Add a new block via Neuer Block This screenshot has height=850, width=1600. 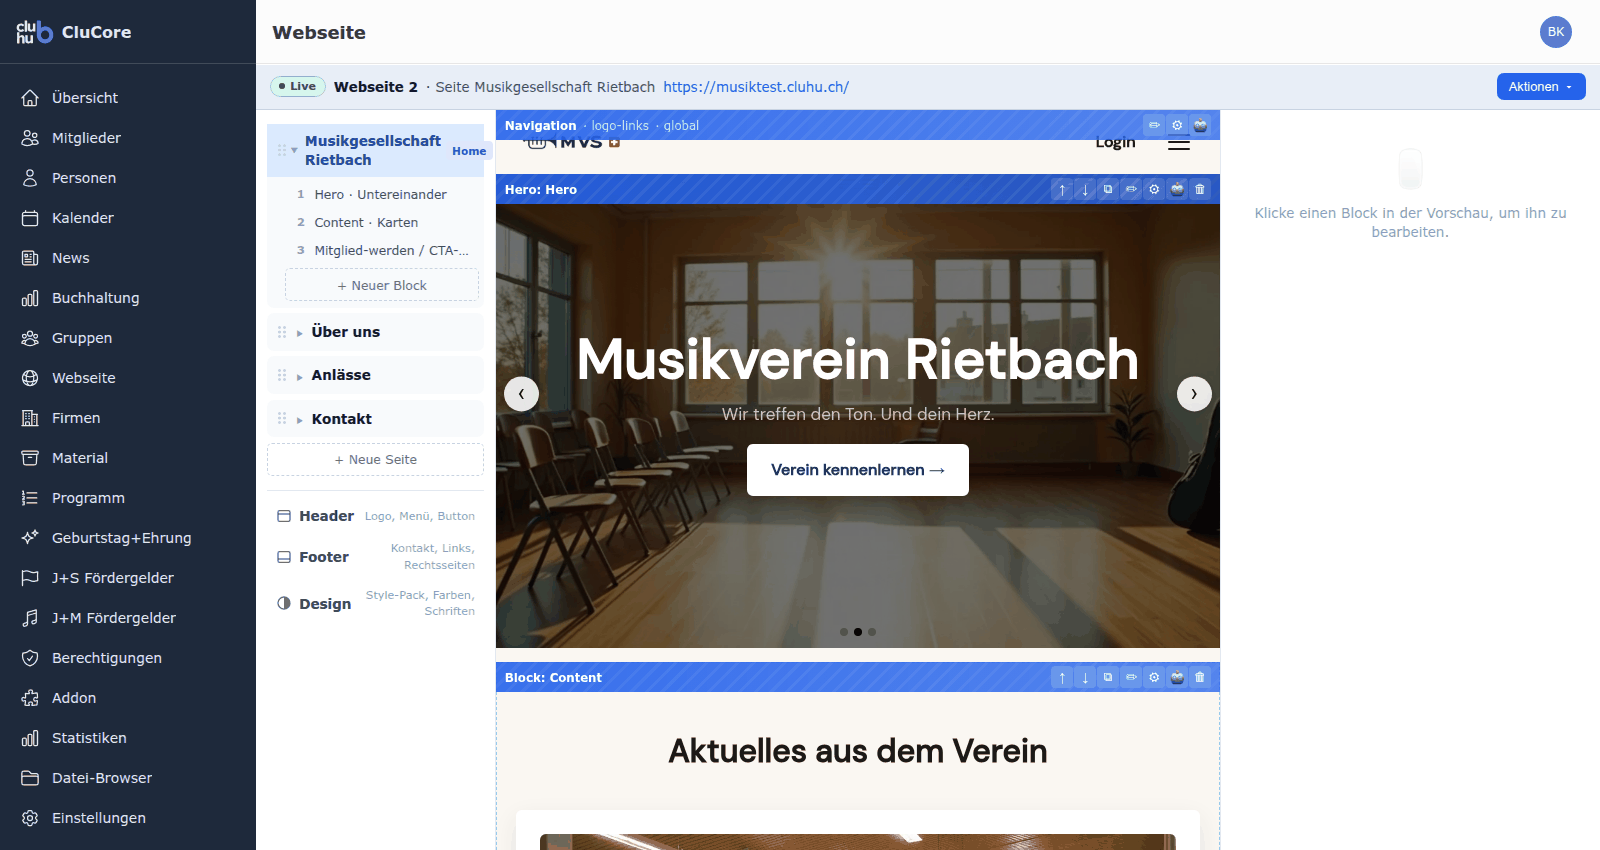[382, 285]
